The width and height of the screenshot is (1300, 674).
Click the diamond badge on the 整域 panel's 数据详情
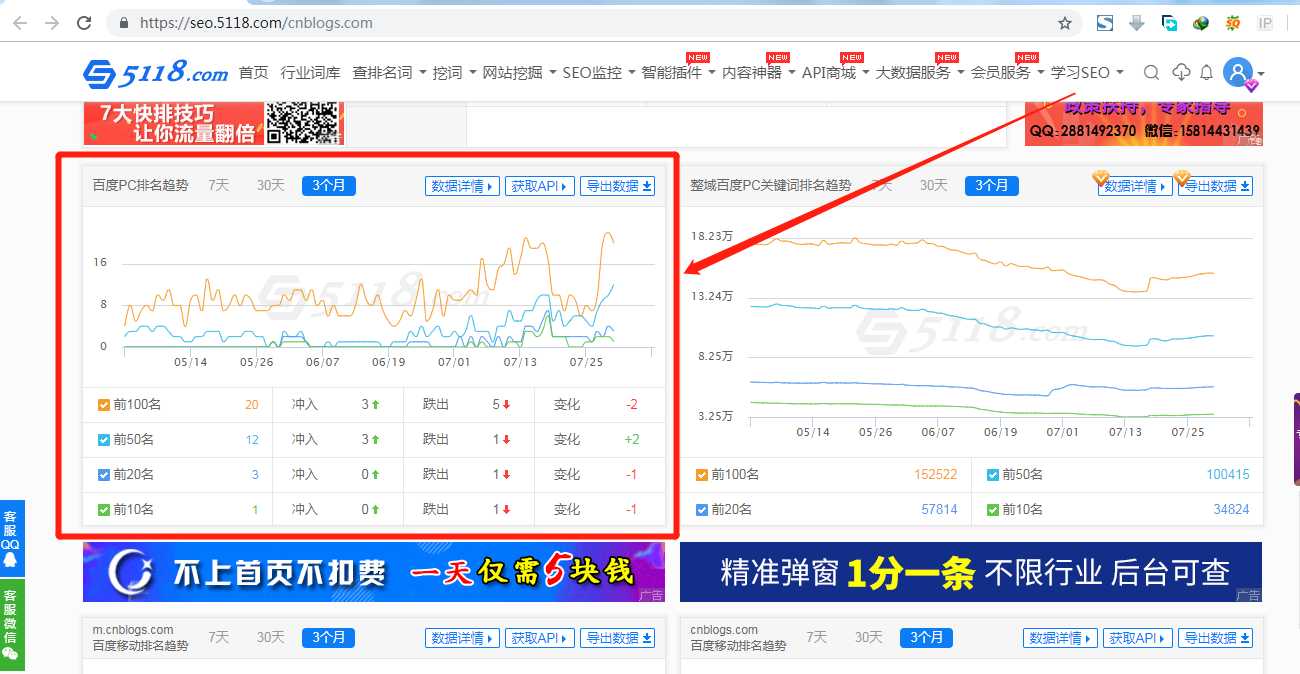click(x=1101, y=178)
